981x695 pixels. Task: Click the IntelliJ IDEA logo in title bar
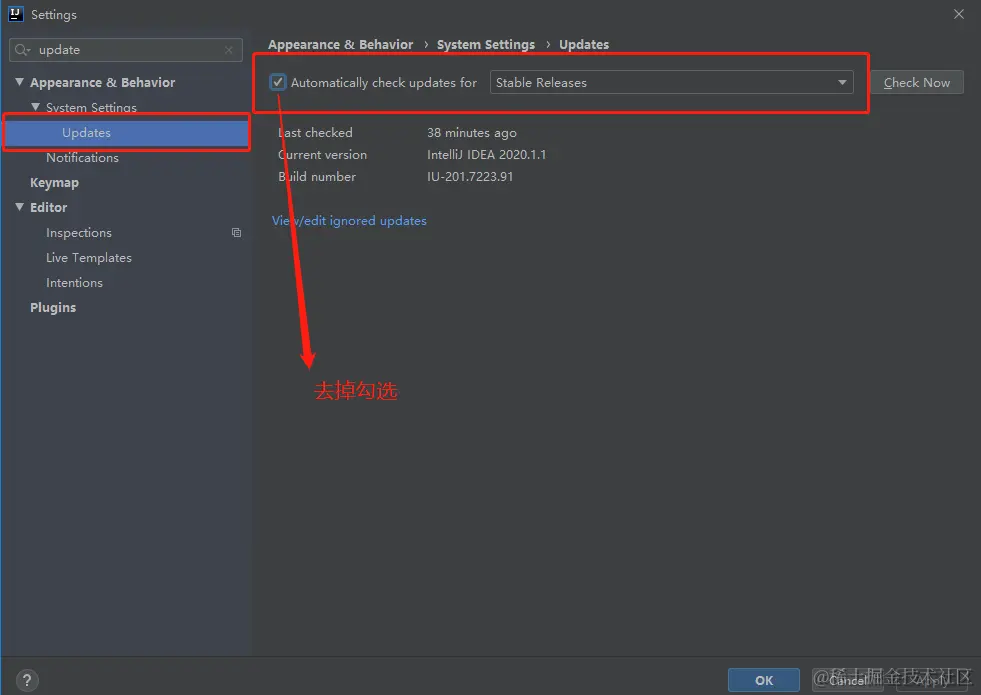click(16, 14)
